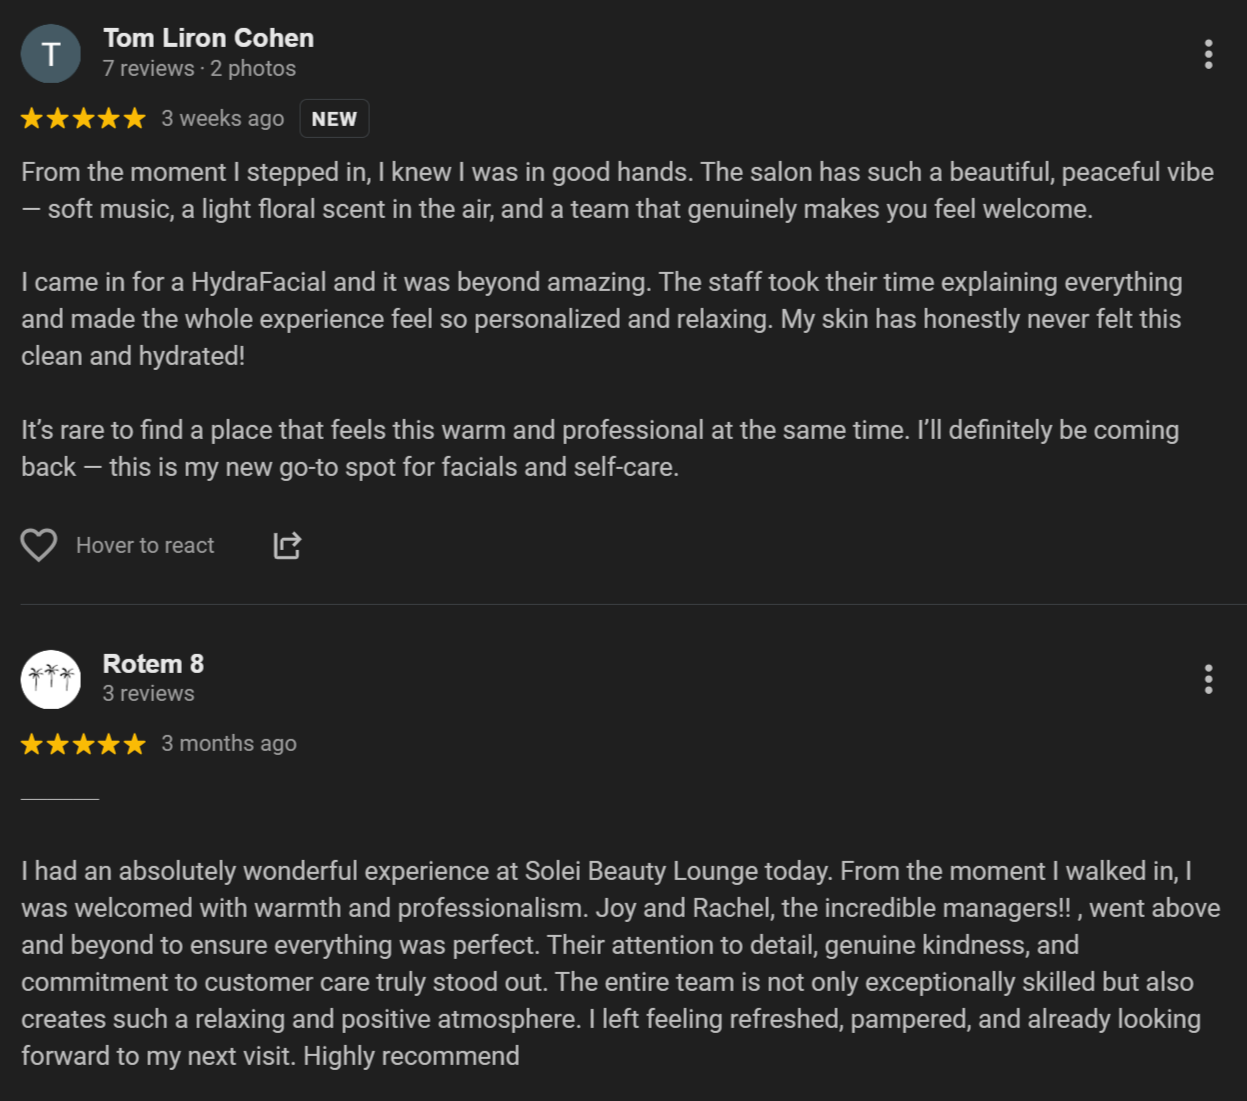Click the HydraFacial review paragraph text

click(x=600, y=319)
